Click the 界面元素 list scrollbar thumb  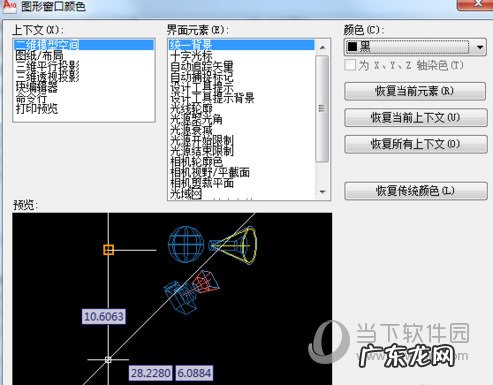pyautogui.click(x=322, y=109)
